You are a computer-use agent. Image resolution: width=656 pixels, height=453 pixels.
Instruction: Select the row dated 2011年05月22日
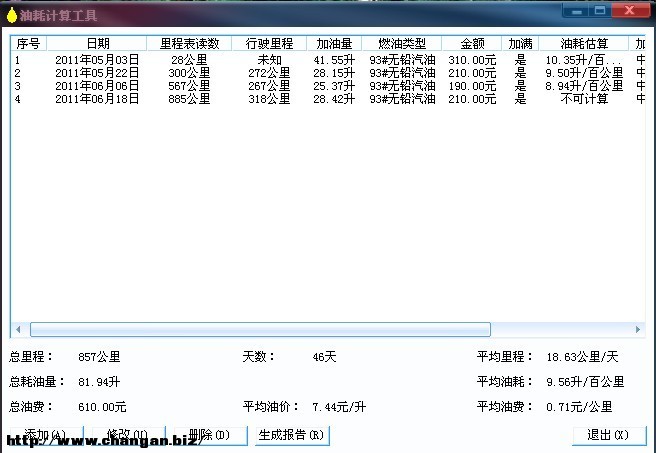click(97, 73)
